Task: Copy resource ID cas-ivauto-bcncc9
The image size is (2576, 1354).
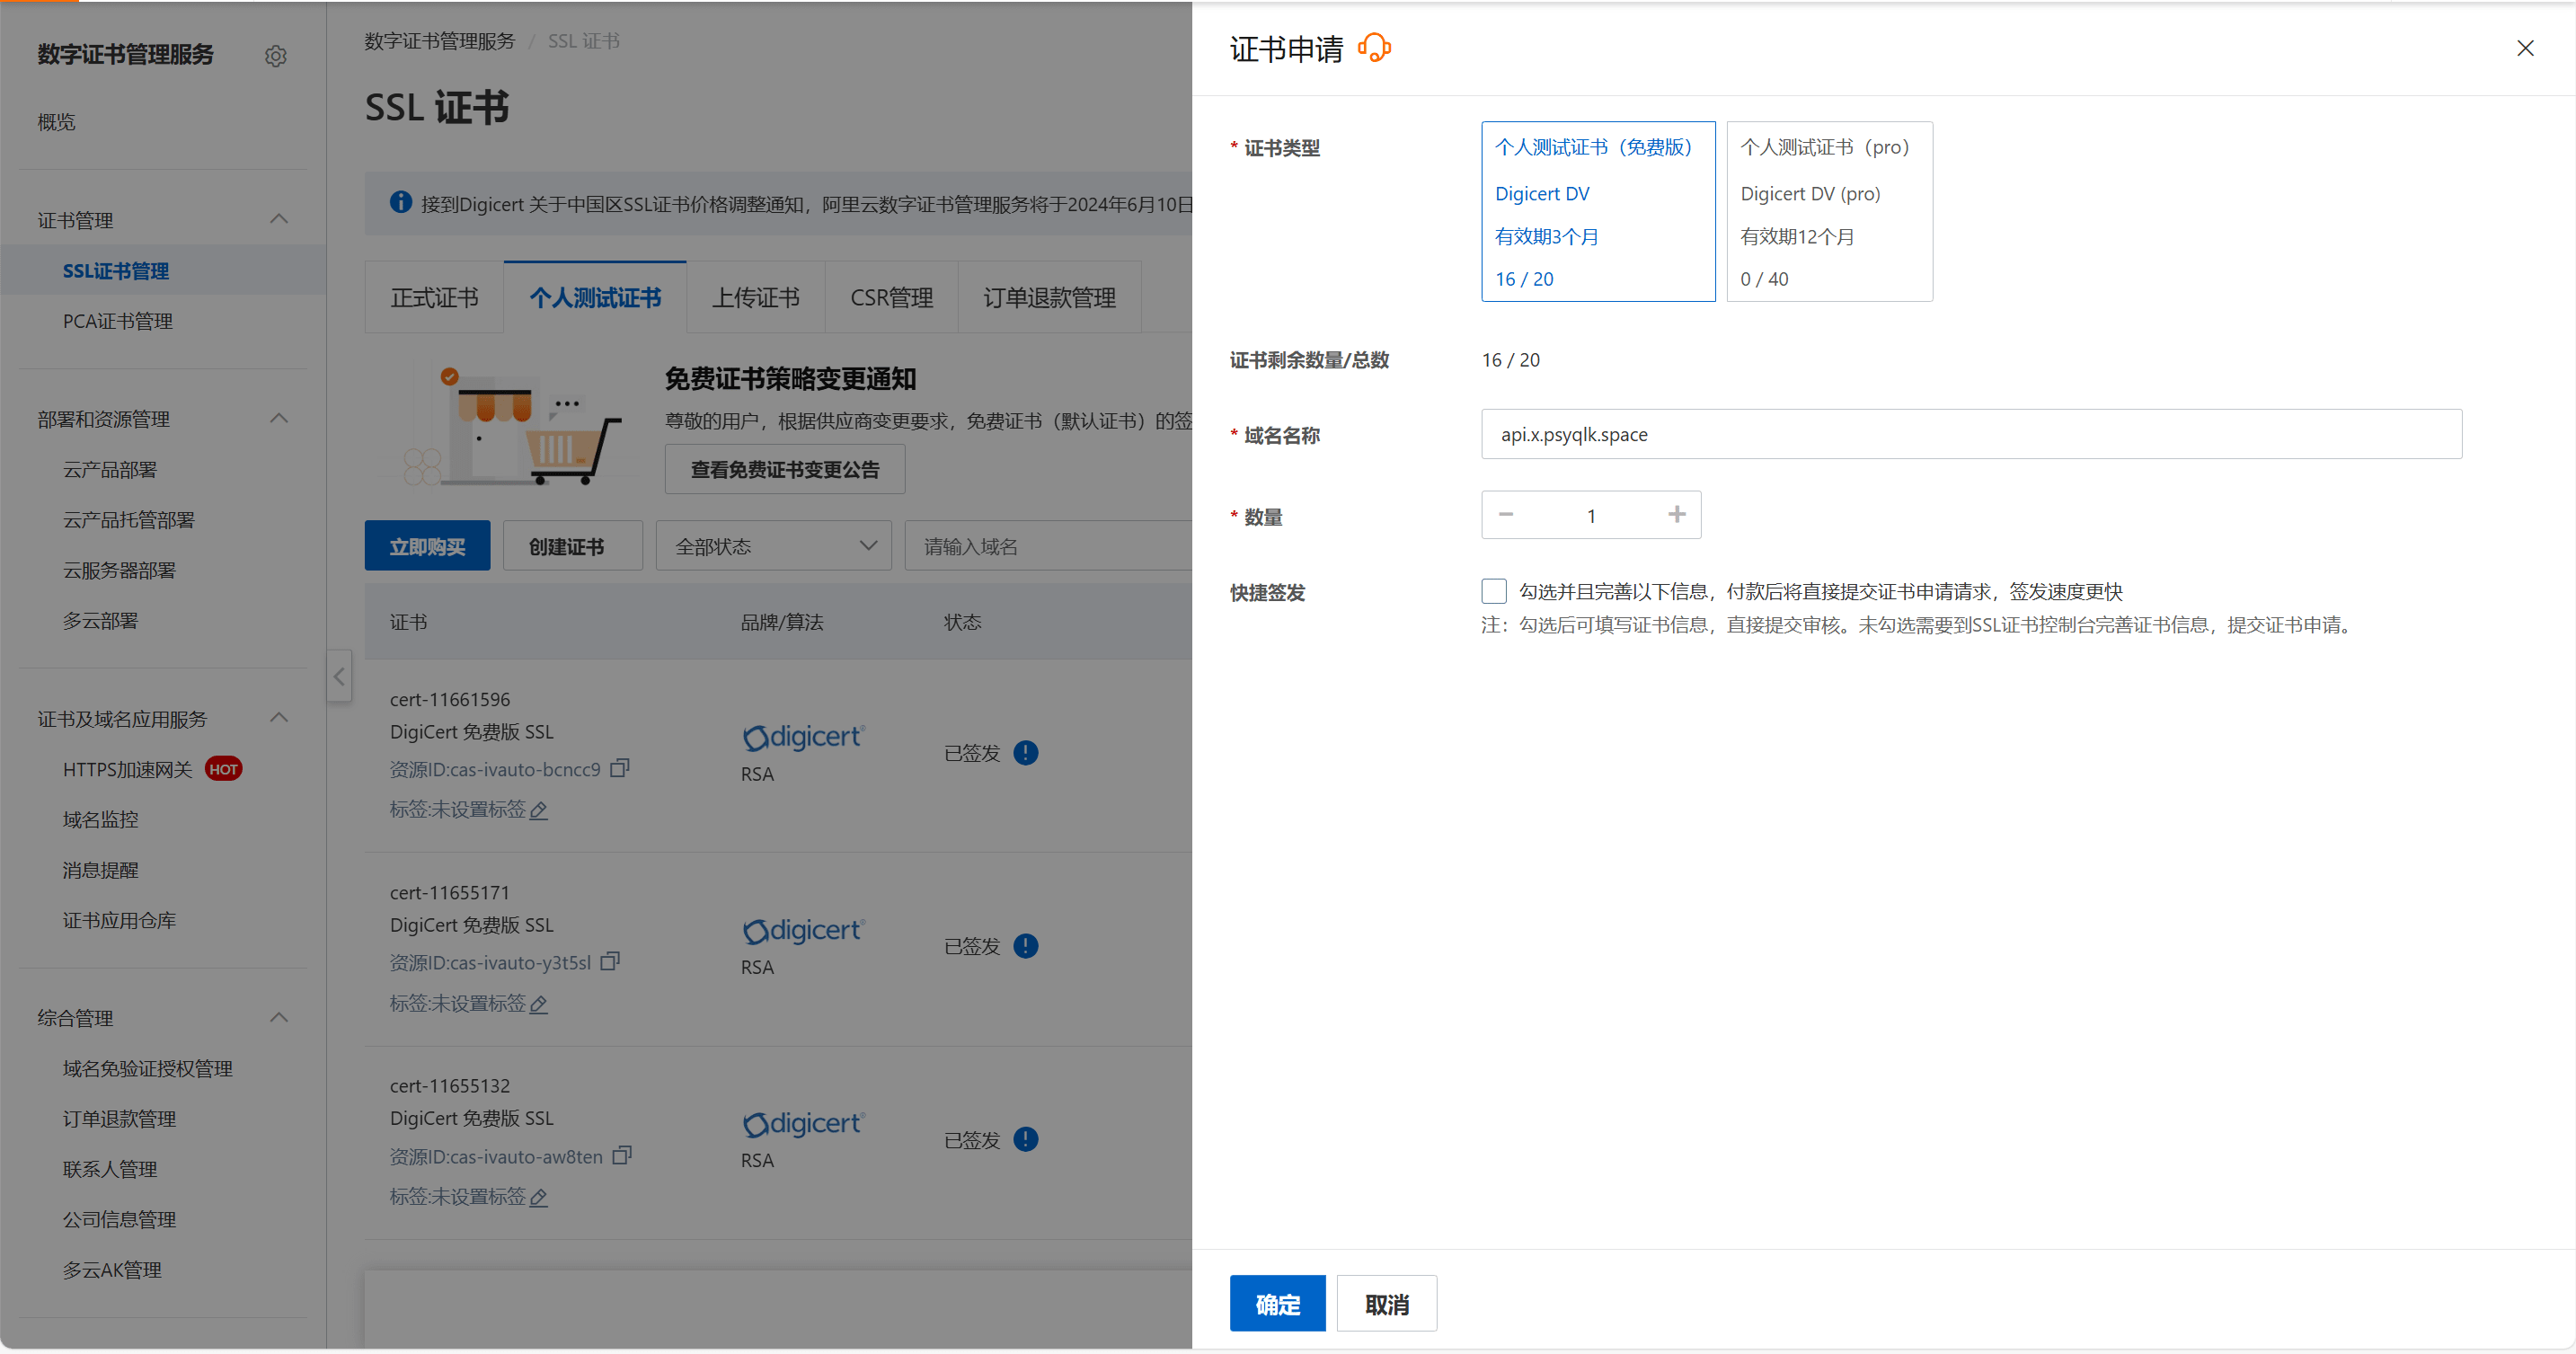Action: [x=620, y=768]
